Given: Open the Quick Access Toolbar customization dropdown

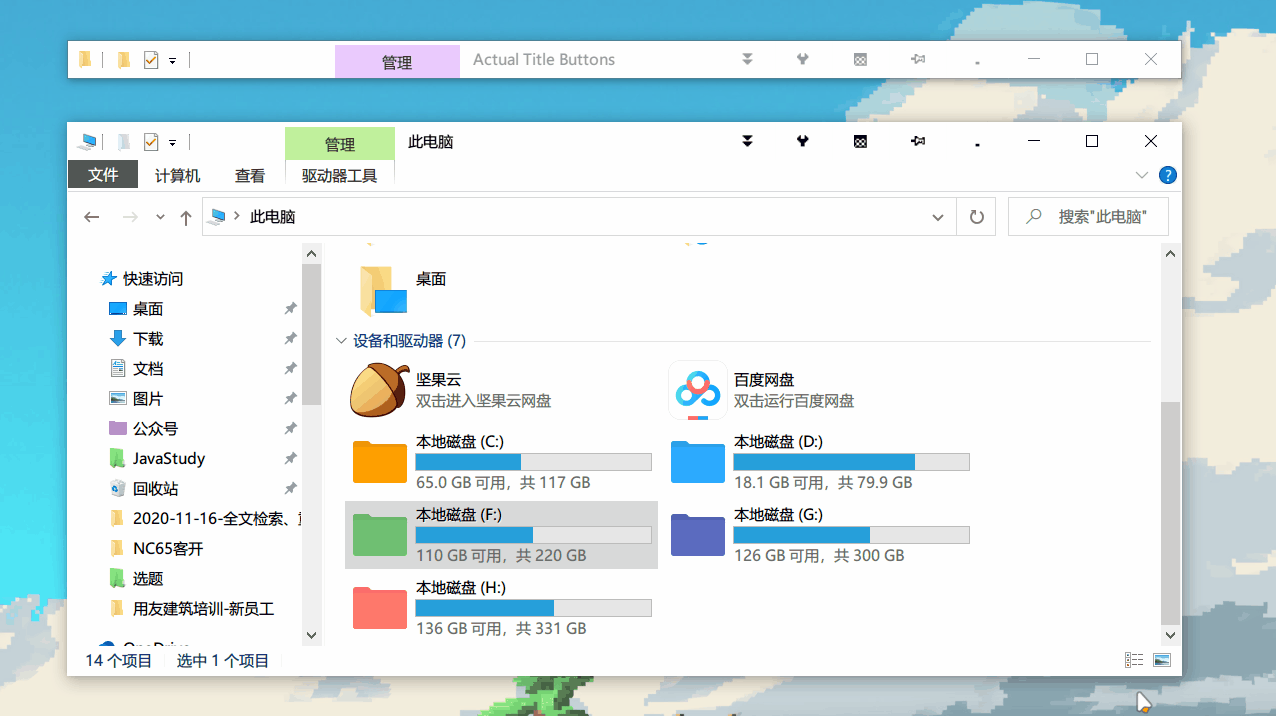Looking at the screenshot, I should 172,141.
